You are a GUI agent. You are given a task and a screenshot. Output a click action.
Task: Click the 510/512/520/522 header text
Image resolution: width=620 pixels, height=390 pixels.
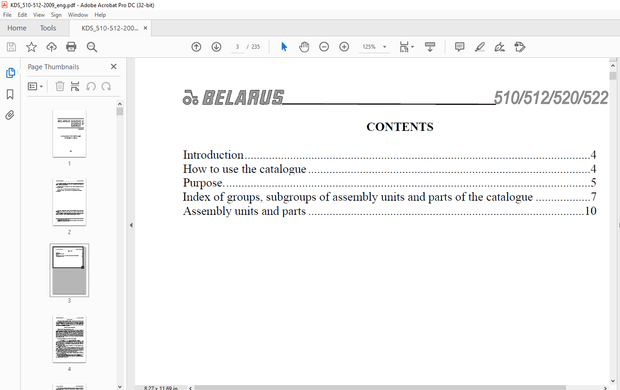551,98
